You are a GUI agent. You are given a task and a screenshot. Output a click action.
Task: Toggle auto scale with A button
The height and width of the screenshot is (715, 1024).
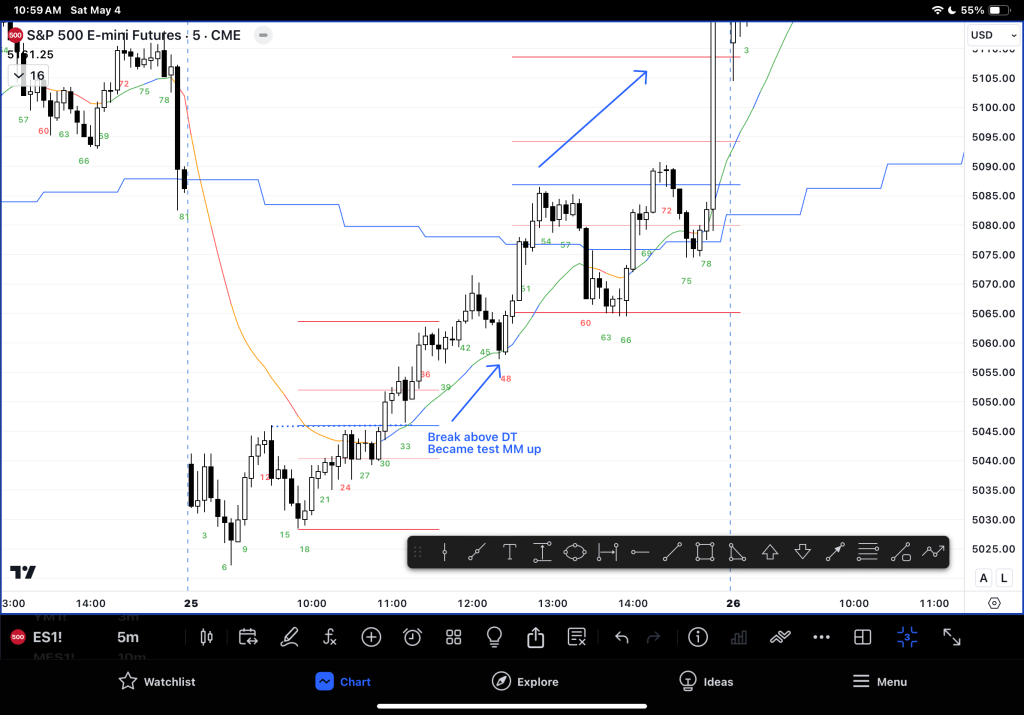(983, 578)
